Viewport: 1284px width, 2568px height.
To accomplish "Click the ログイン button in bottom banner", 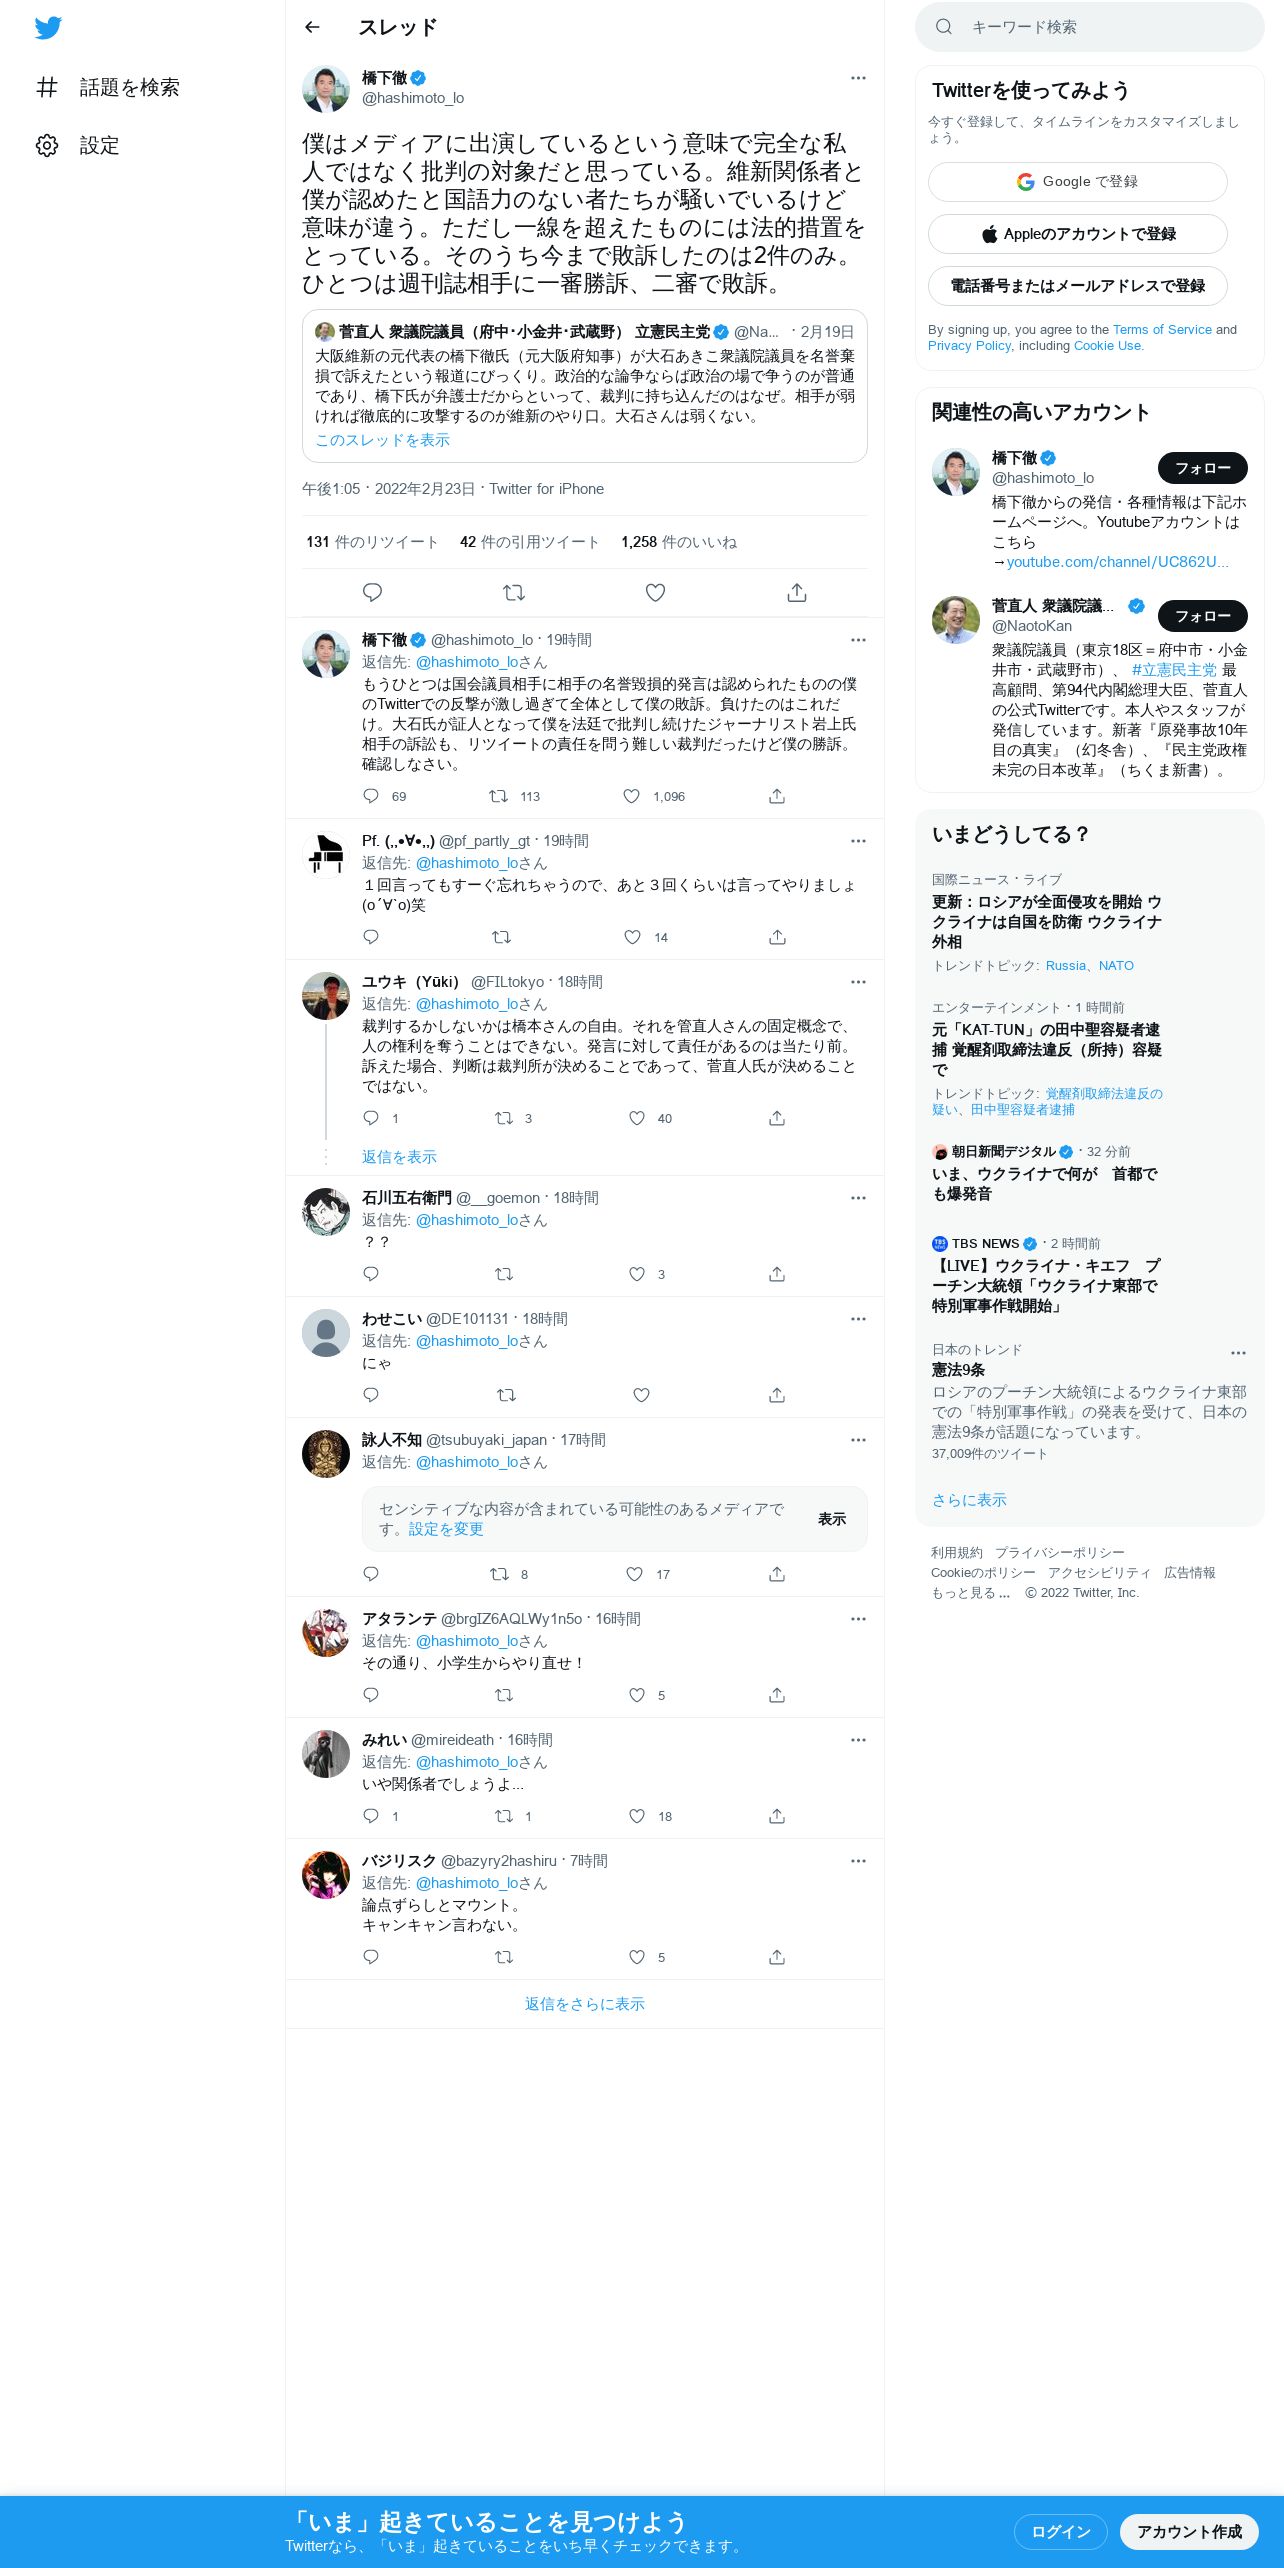I will pyautogui.click(x=1060, y=2531).
